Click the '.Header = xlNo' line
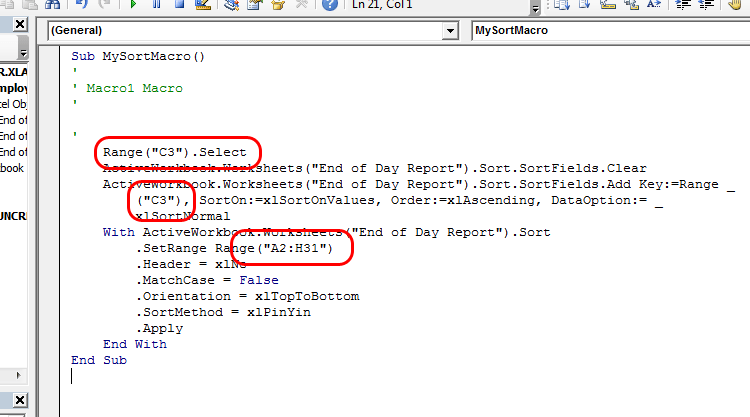750x417 pixels. click(x=191, y=264)
